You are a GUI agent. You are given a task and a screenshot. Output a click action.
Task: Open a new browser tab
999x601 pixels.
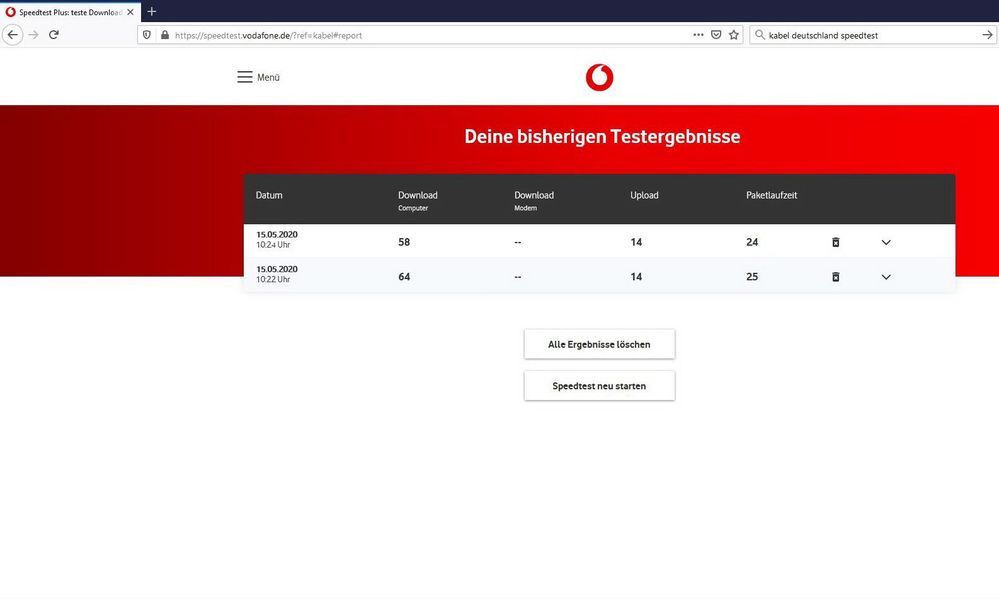point(151,11)
